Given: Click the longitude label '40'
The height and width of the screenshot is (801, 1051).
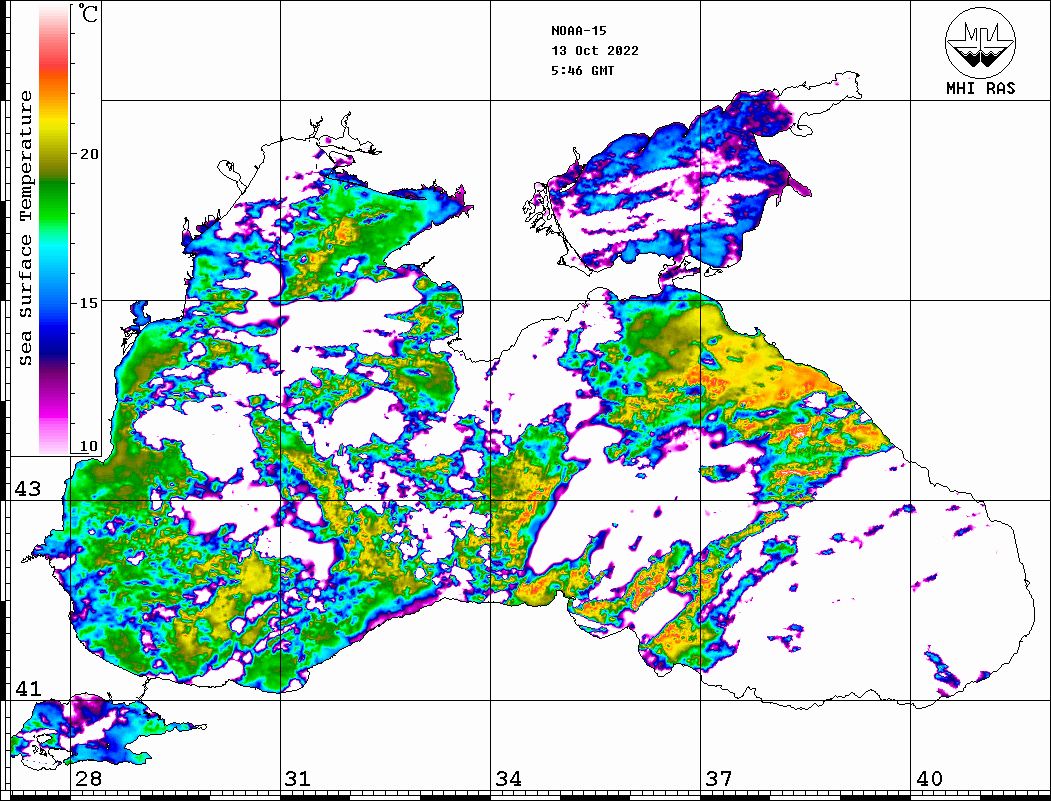Looking at the screenshot, I should click(x=929, y=779).
